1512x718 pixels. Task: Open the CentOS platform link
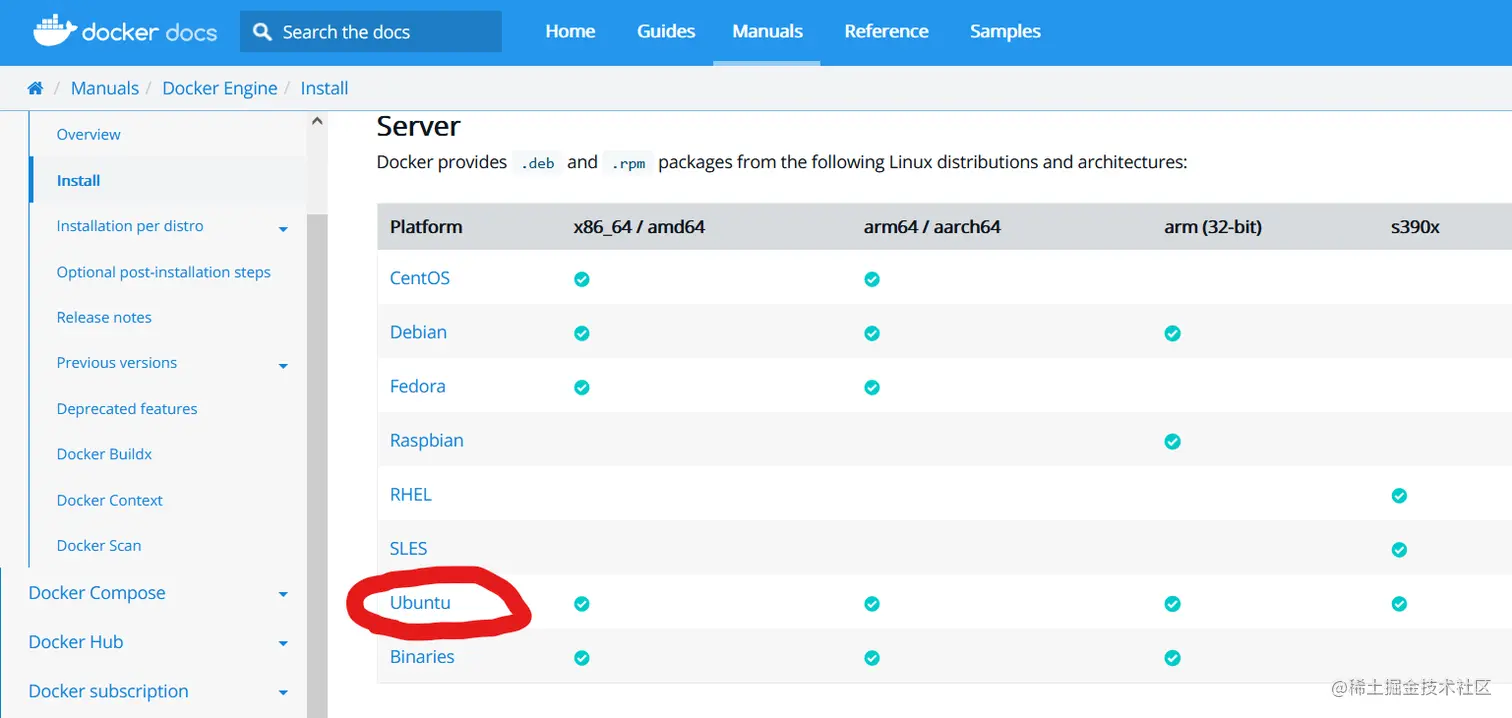(x=420, y=278)
